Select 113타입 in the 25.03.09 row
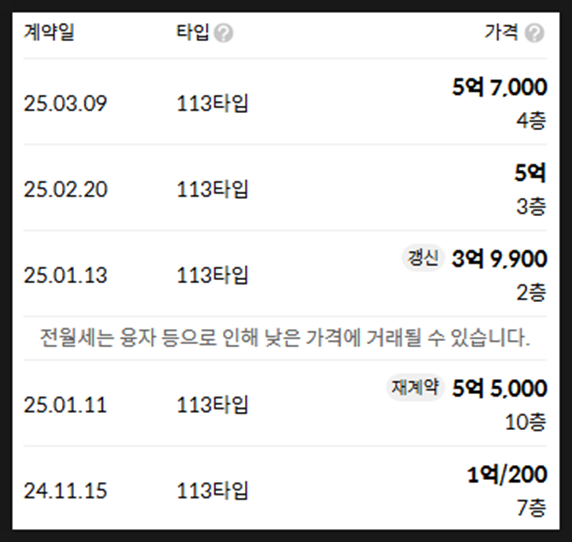 (212, 103)
